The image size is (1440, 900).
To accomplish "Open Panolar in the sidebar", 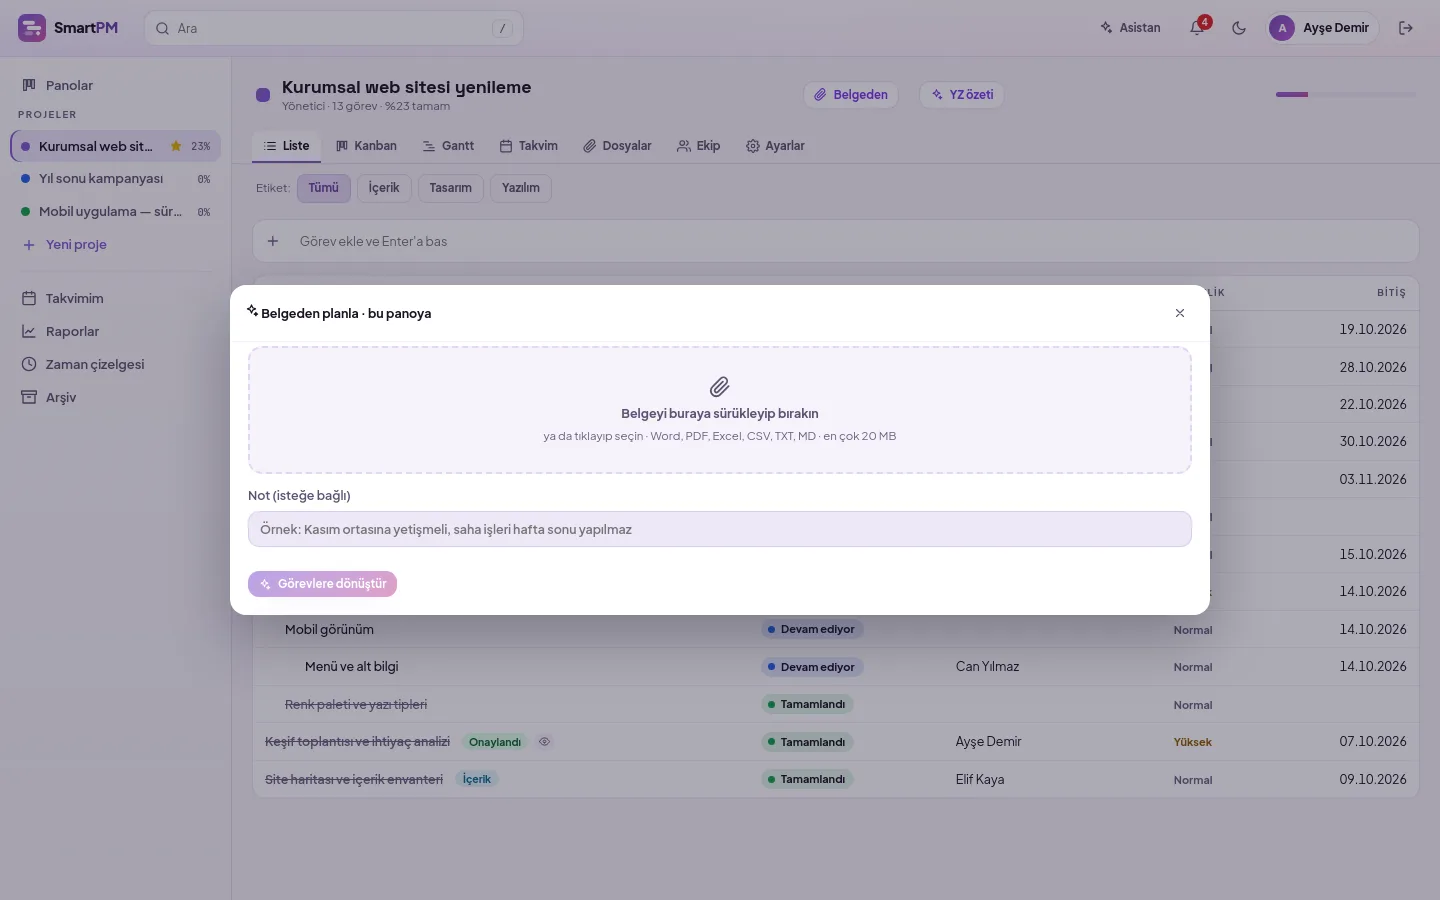I will [x=115, y=85].
